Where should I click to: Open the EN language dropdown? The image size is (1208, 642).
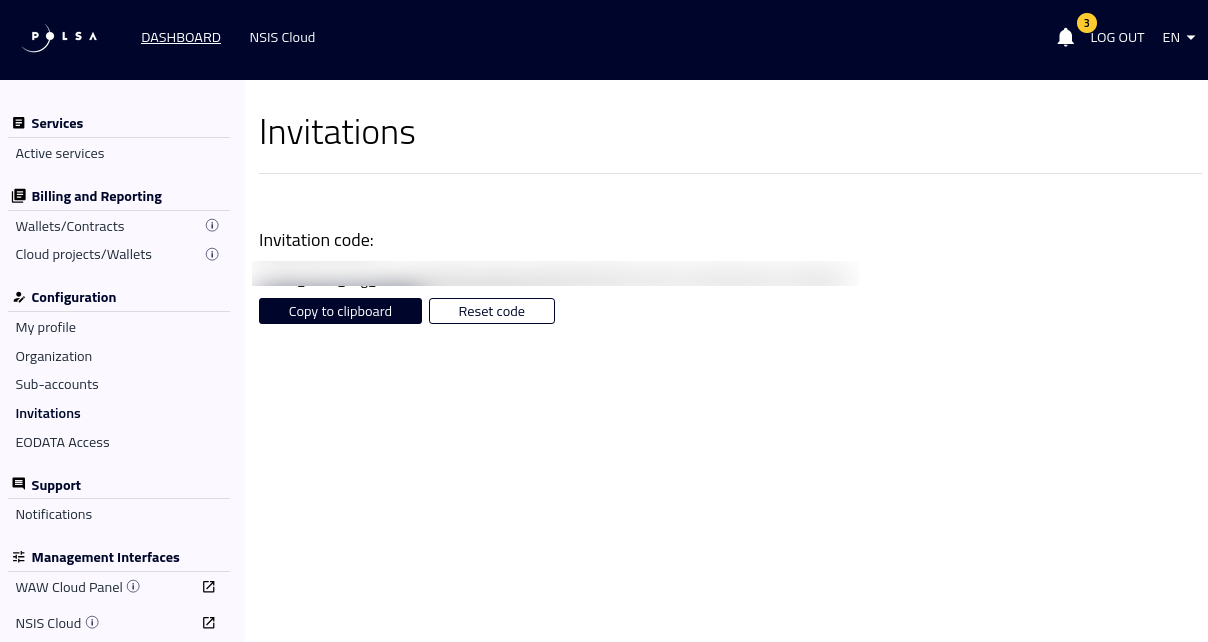click(x=1178, y=37)
